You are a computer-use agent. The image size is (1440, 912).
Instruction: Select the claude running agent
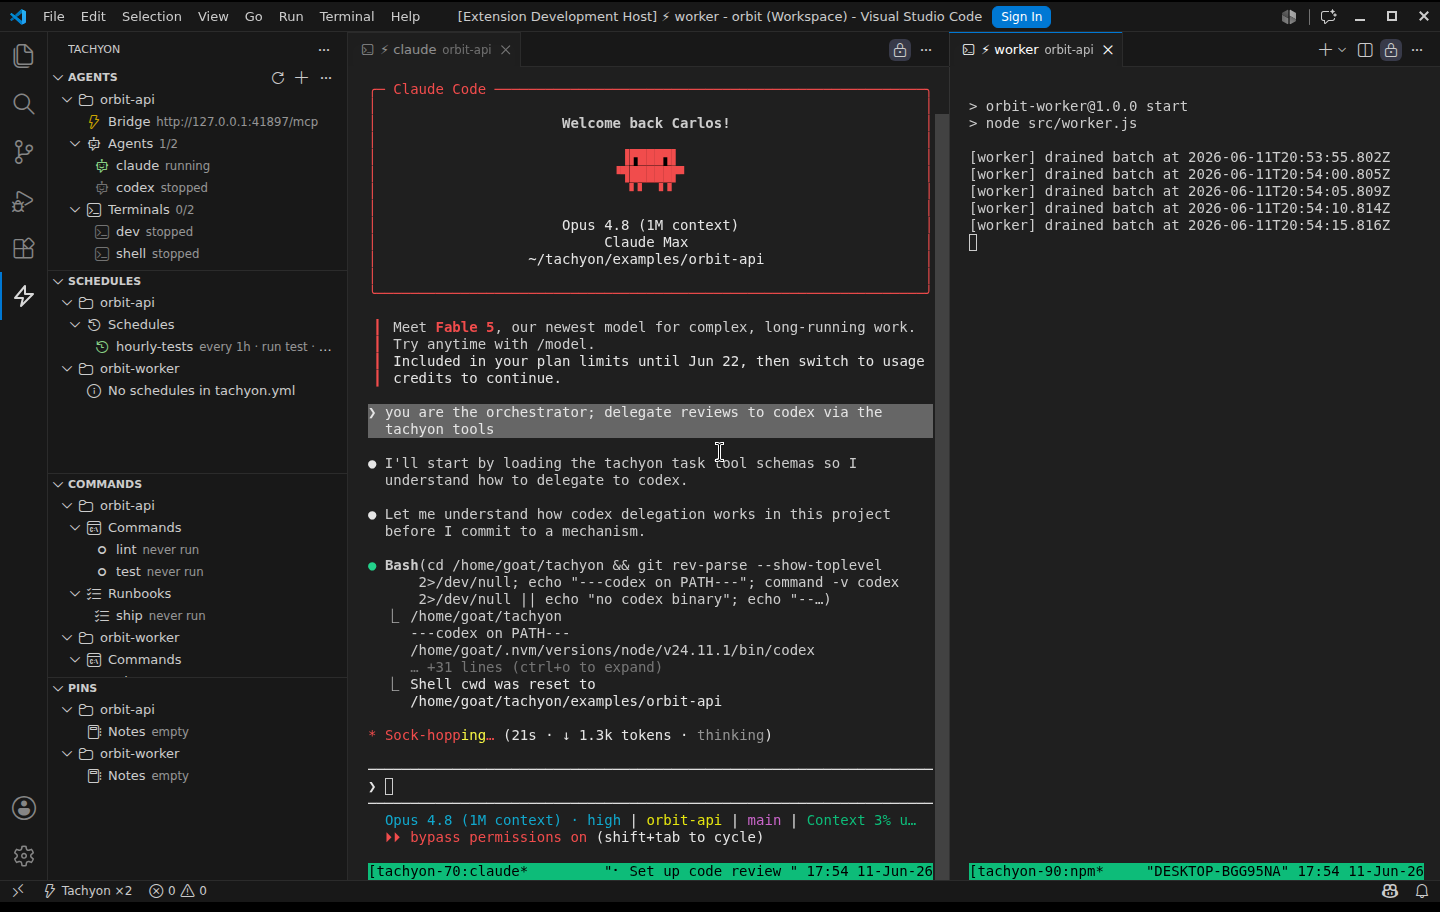click(198, 165)
